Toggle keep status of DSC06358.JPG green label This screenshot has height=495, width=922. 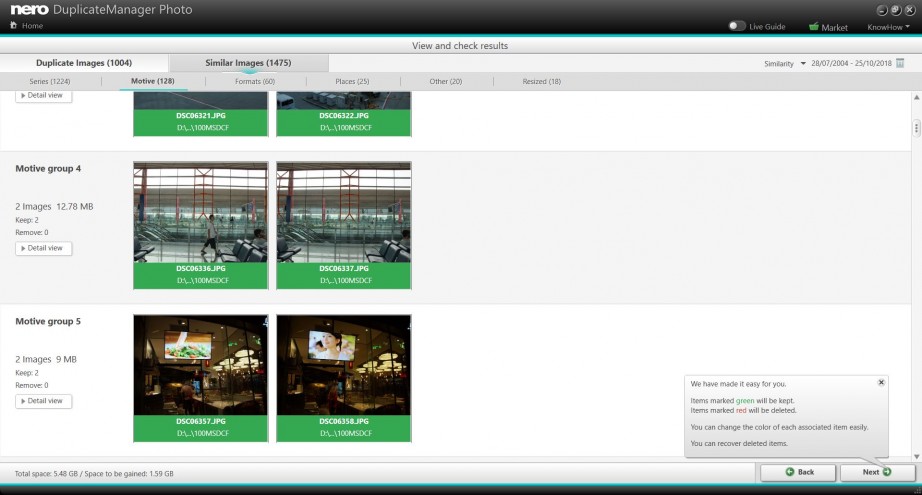coord(343,427)
